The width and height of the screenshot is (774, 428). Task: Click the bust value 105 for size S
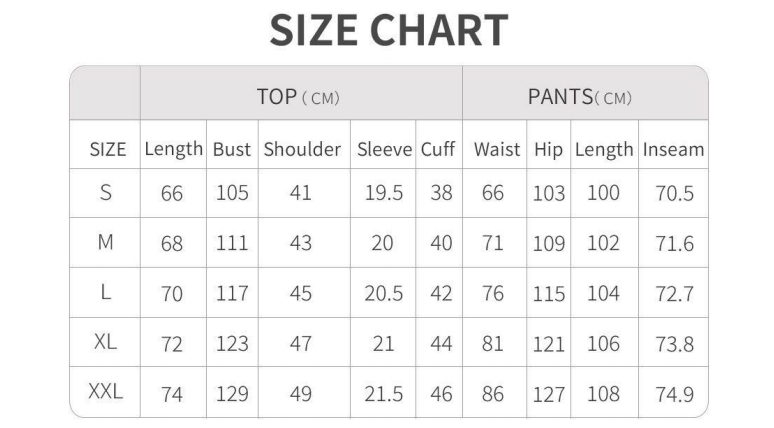(x=232, y=194)
